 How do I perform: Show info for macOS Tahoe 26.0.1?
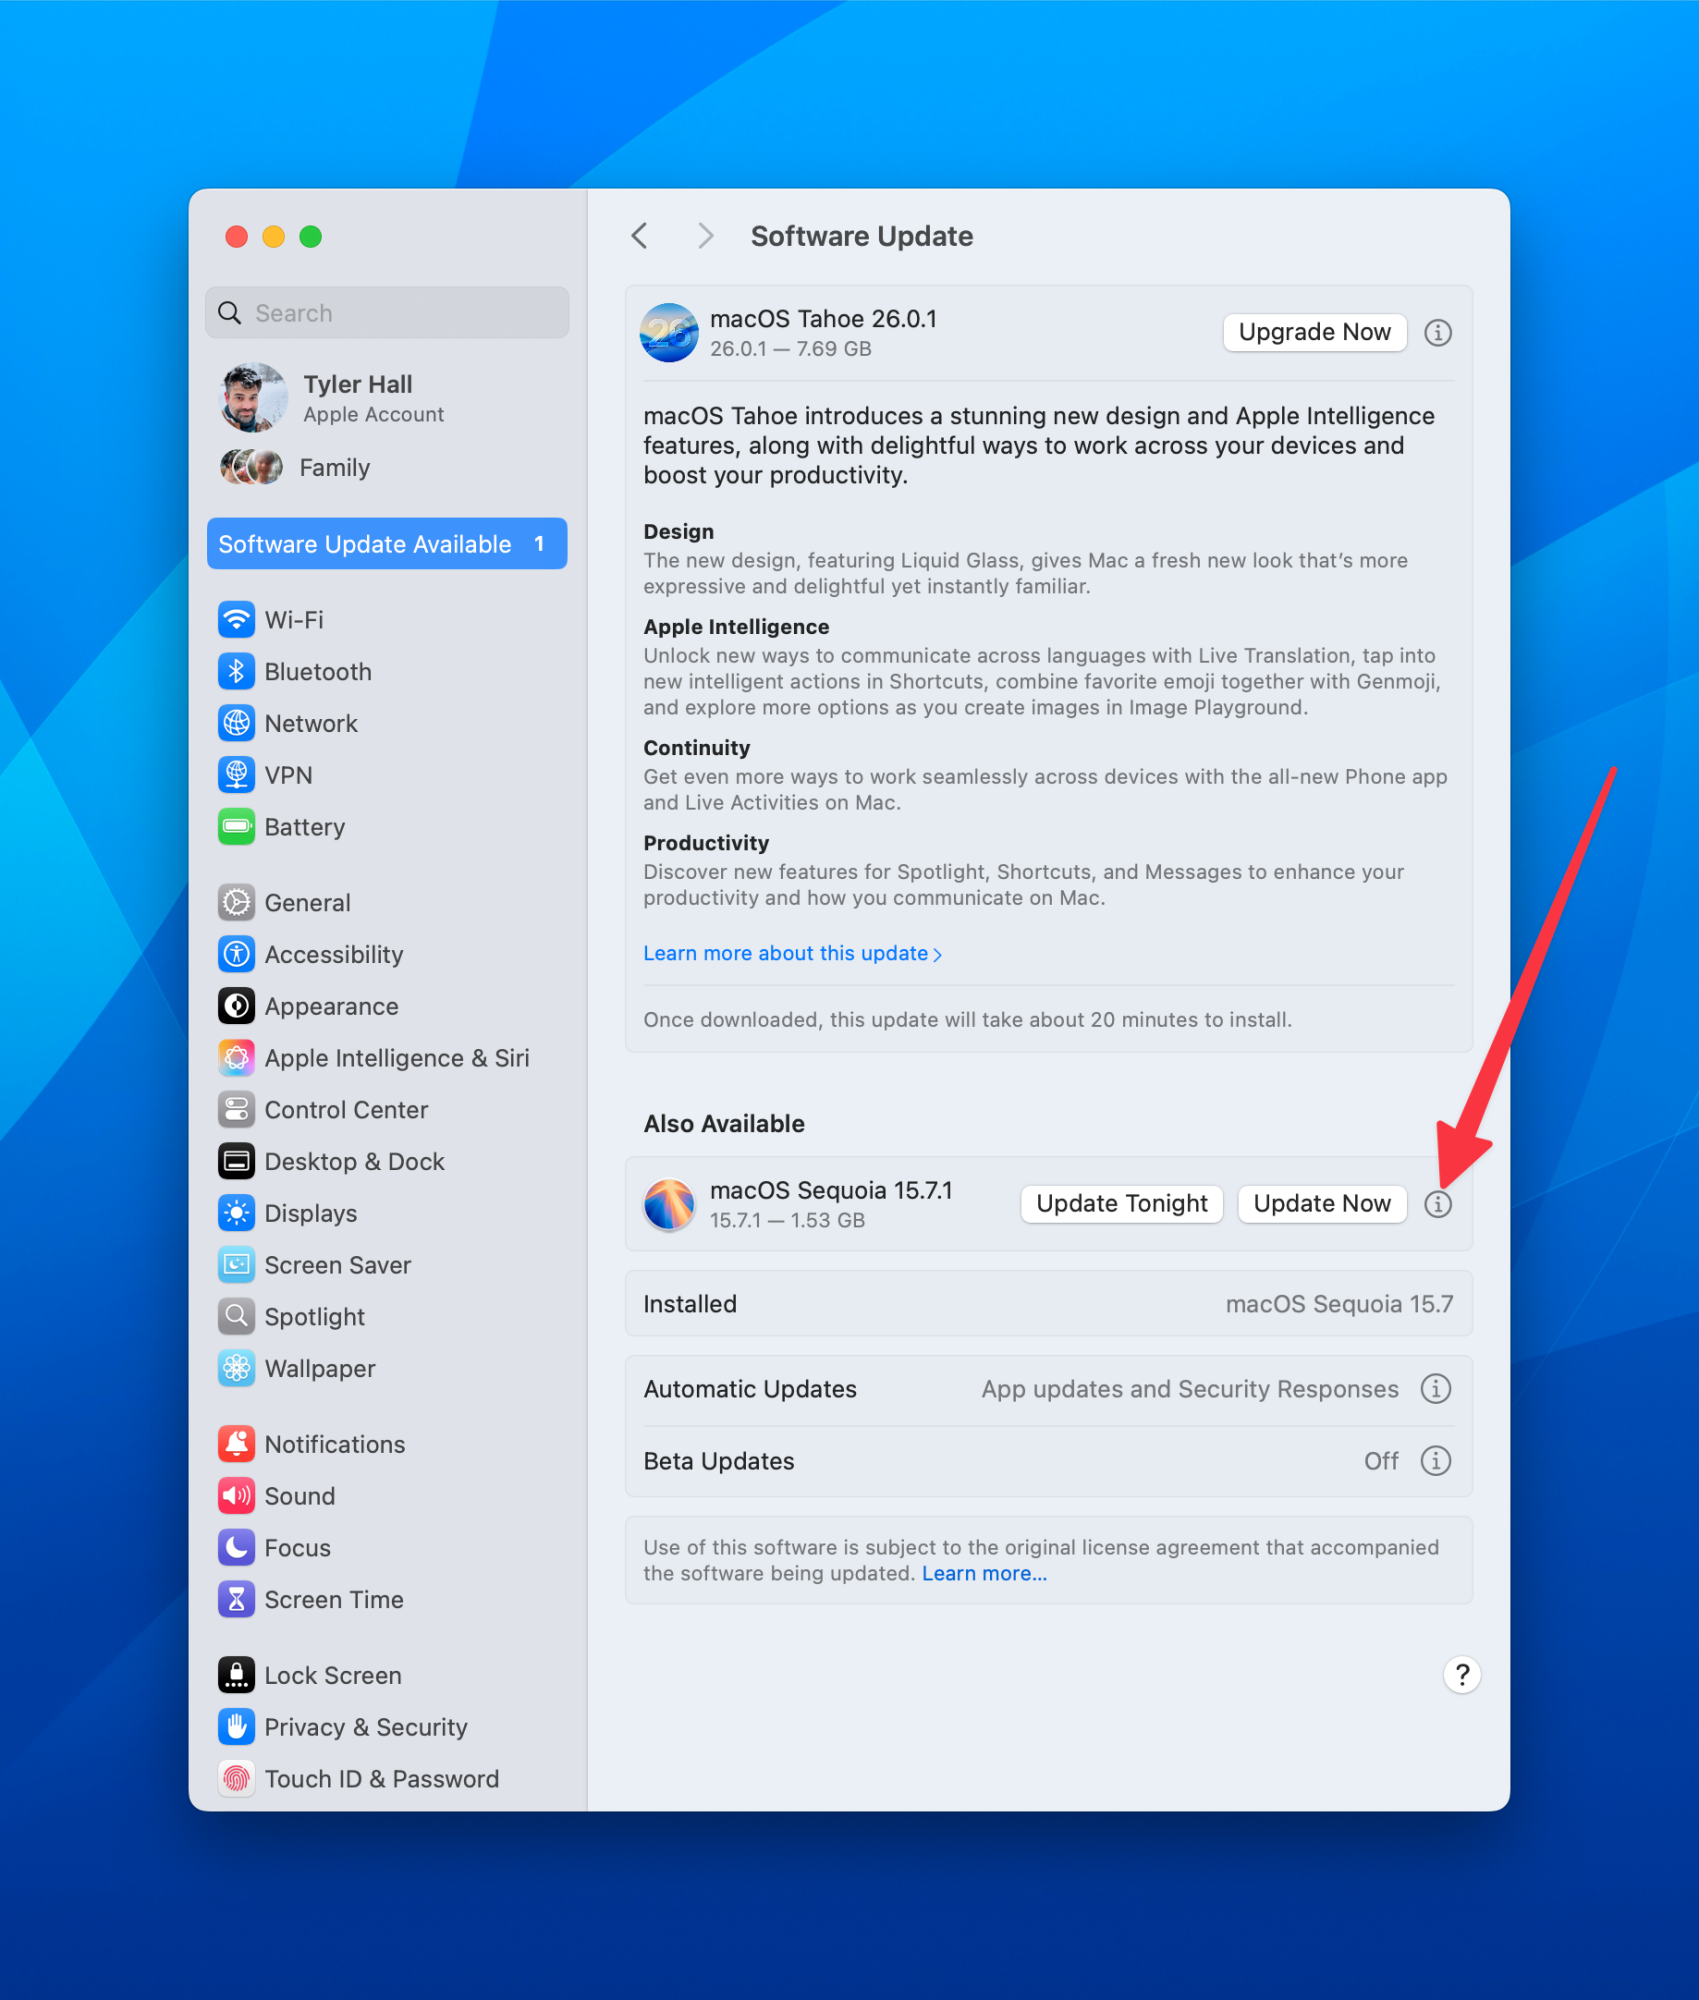(x=1438, y=333)
